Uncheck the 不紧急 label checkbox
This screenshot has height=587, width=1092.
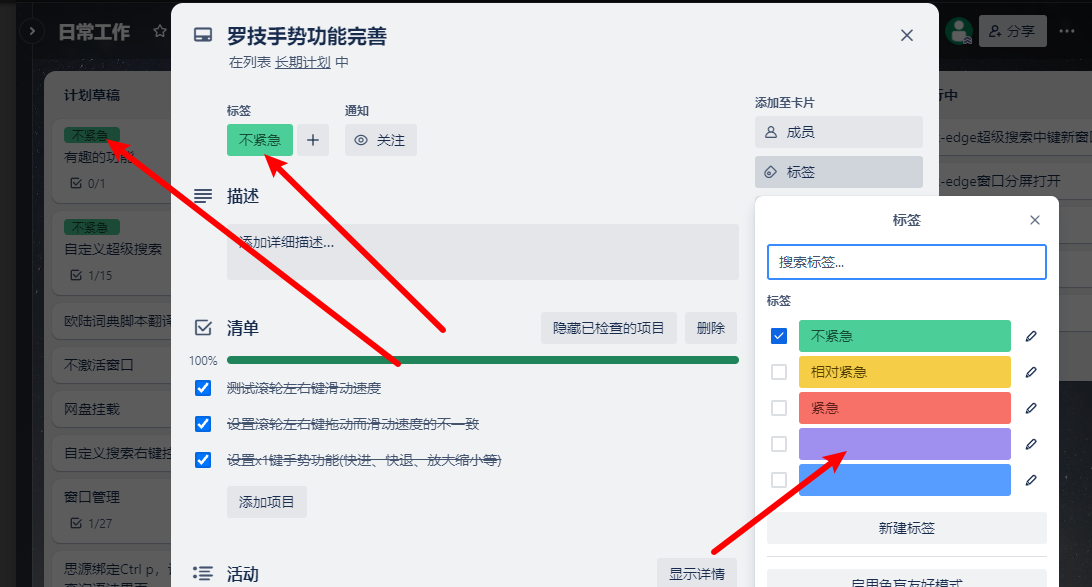(779, 336)
